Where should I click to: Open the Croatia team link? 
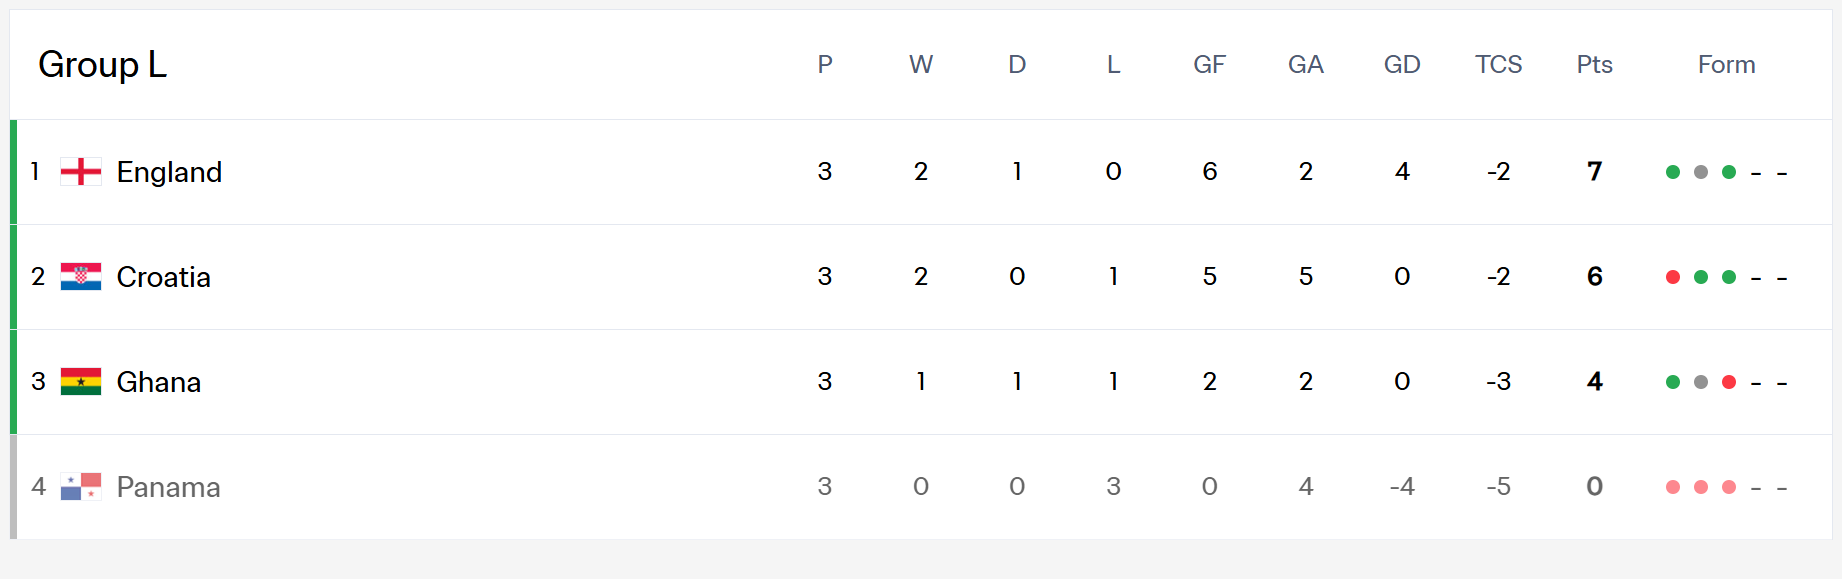click(164, 277)
